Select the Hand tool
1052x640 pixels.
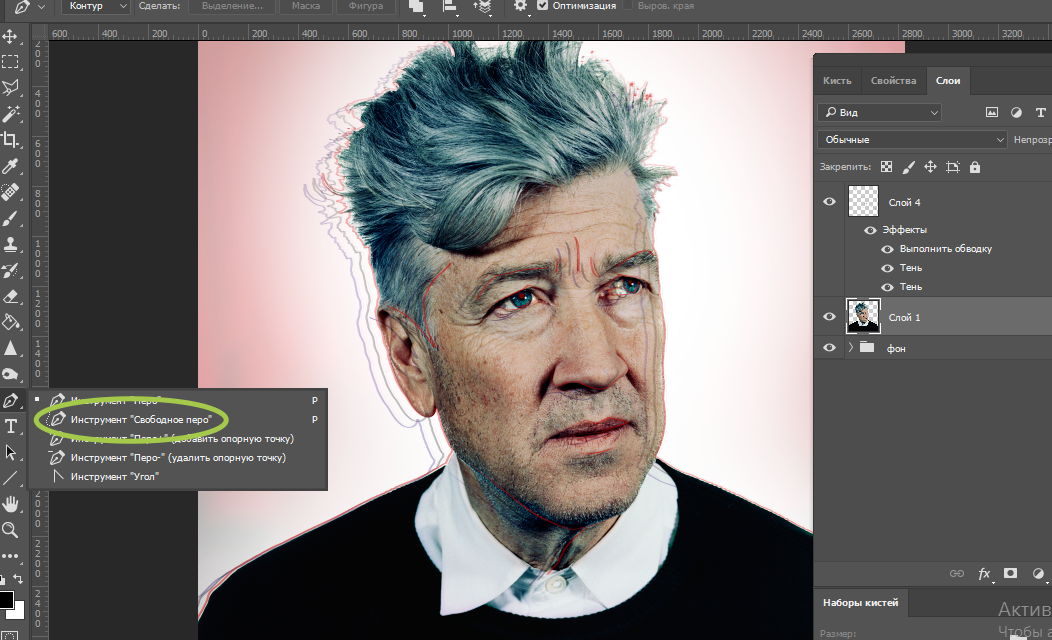pos(10,504)
